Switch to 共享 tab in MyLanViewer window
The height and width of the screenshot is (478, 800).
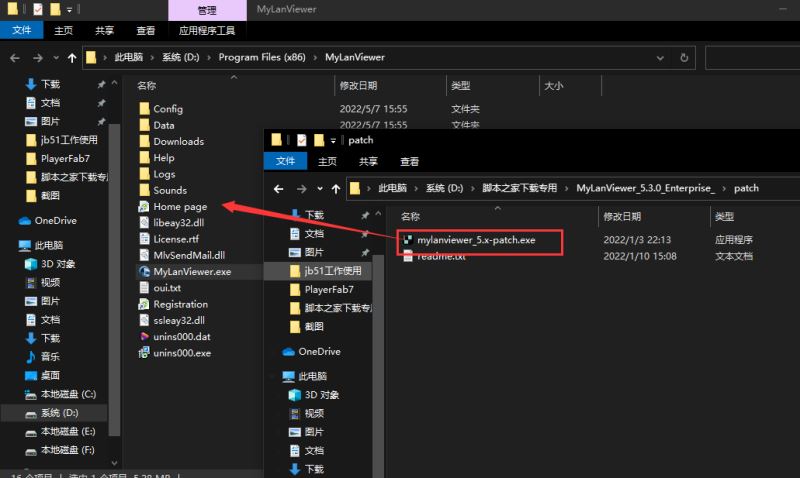(105, 31)
